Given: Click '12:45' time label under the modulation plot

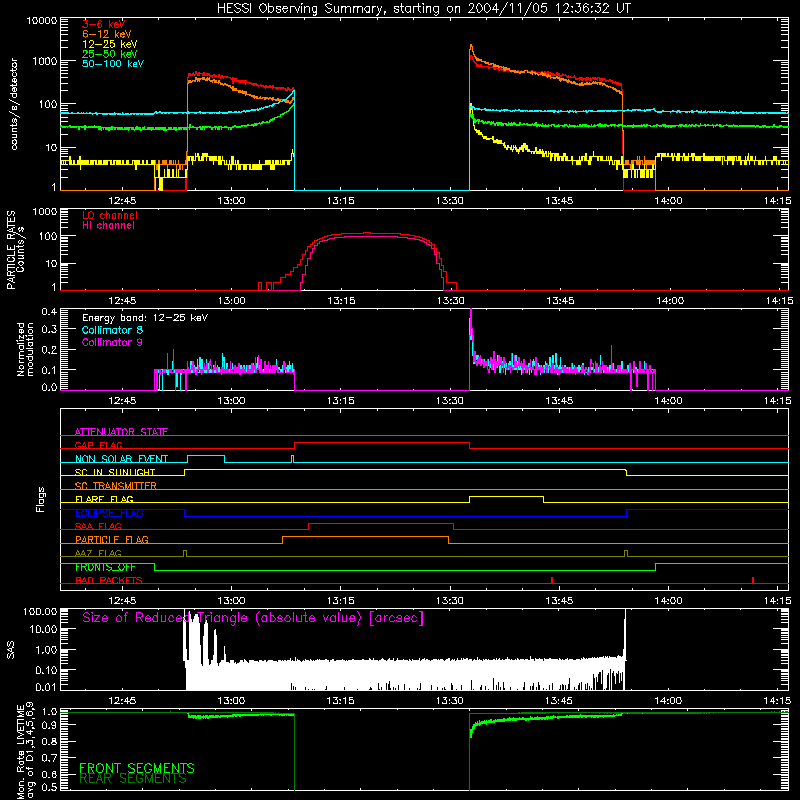Looking at the screenshot, I should (122, 400).
